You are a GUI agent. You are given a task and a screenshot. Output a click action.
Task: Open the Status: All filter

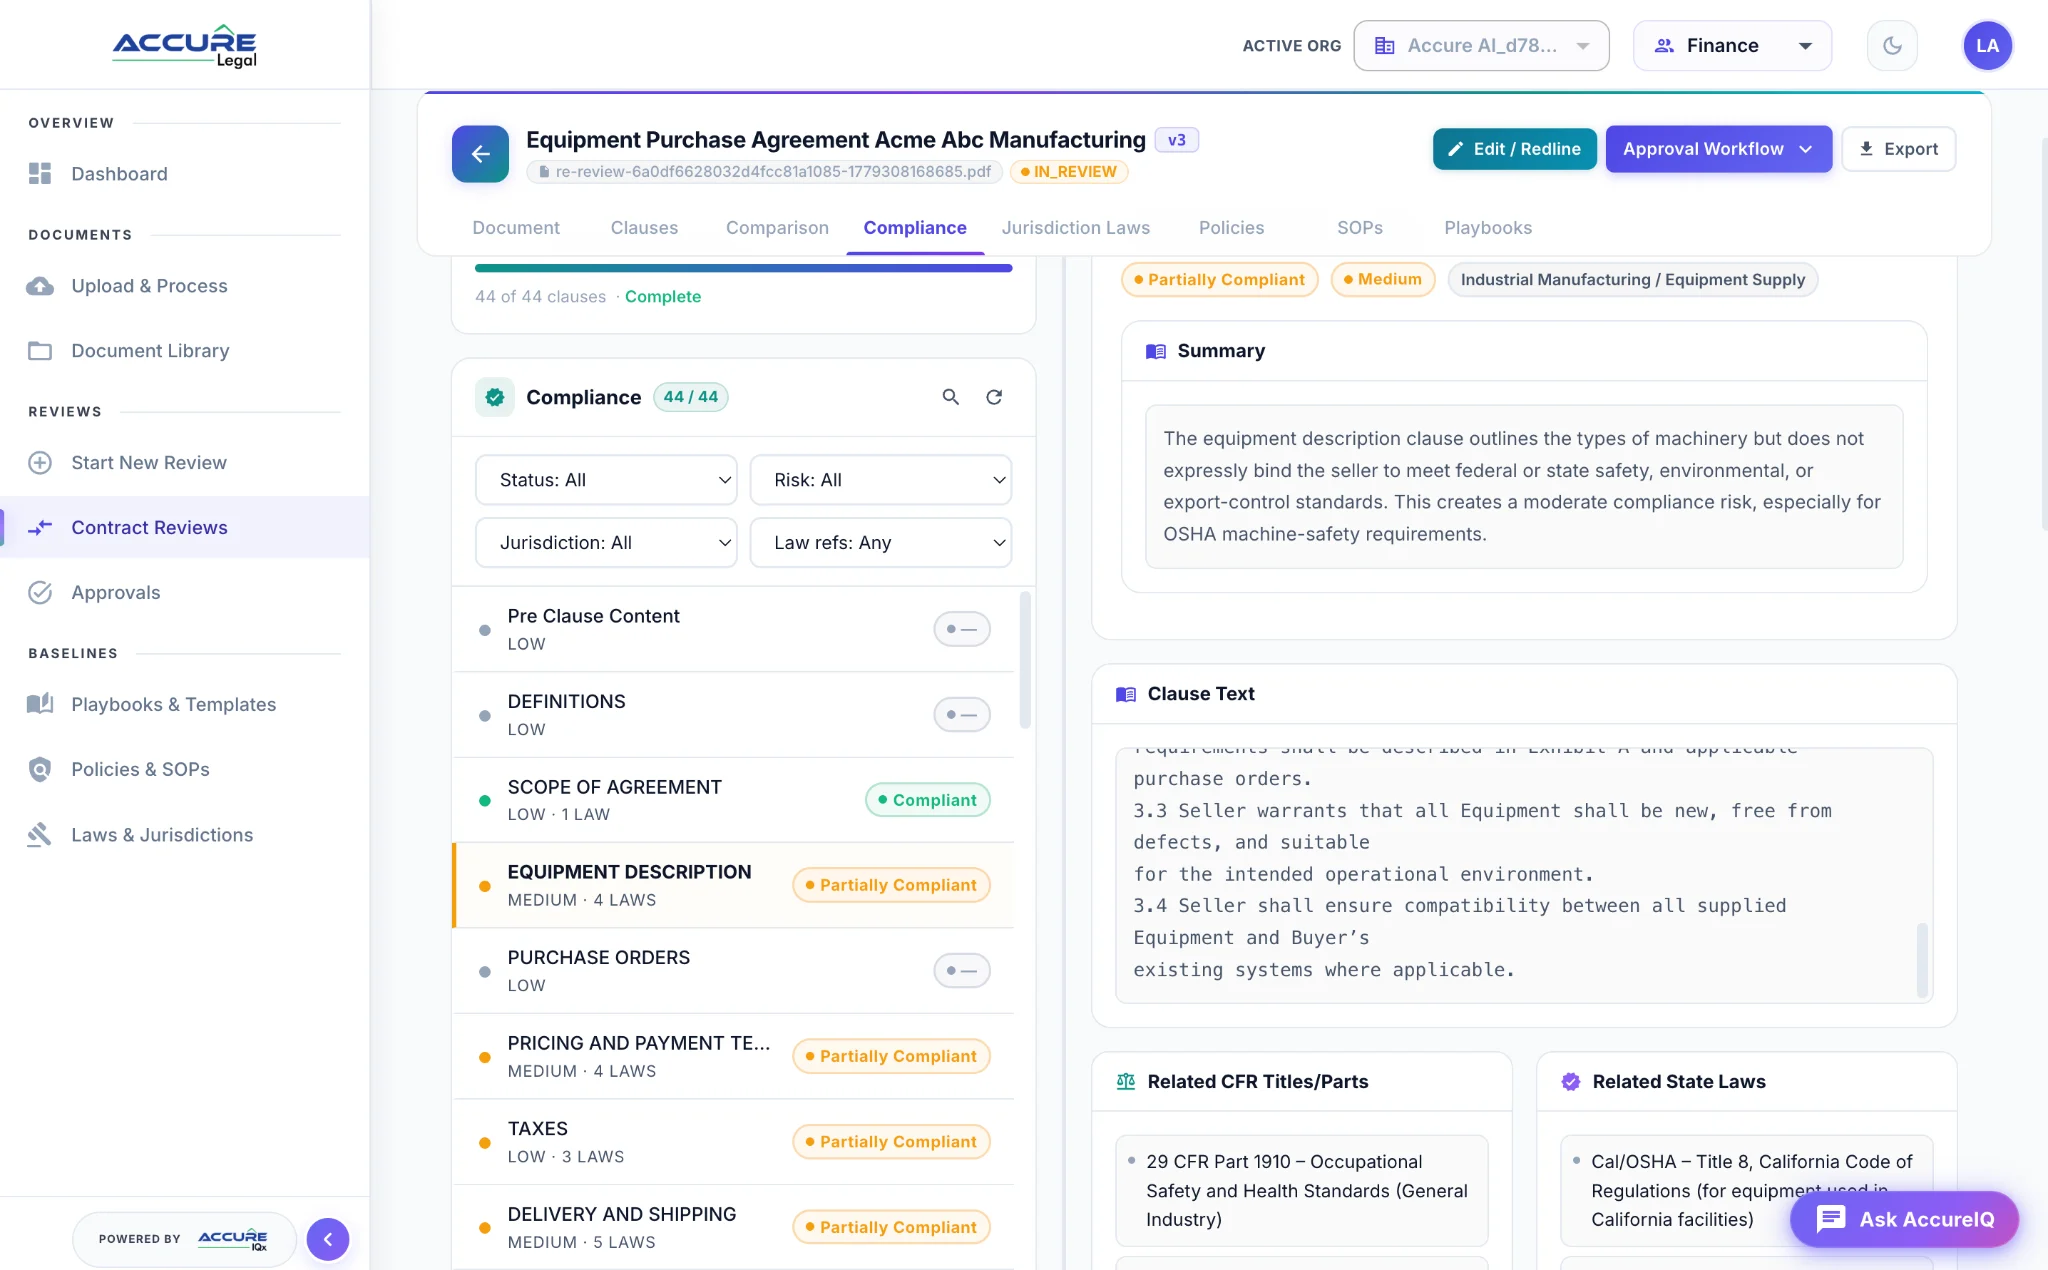point(606,480)
